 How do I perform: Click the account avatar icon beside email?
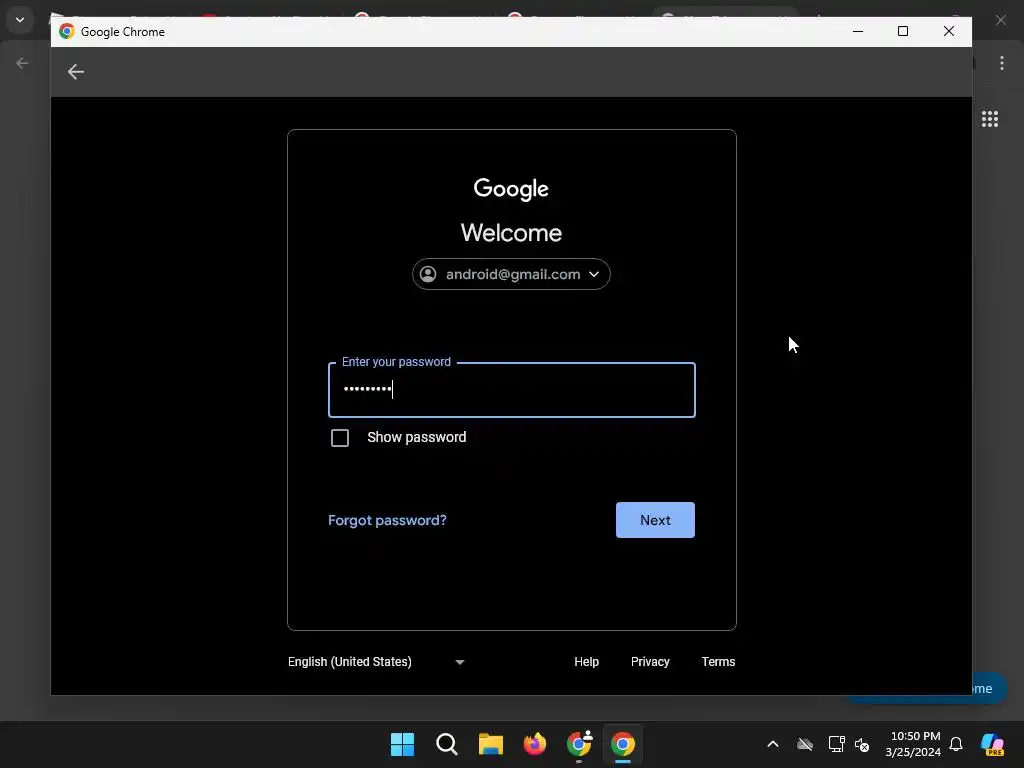coord(428,274)
